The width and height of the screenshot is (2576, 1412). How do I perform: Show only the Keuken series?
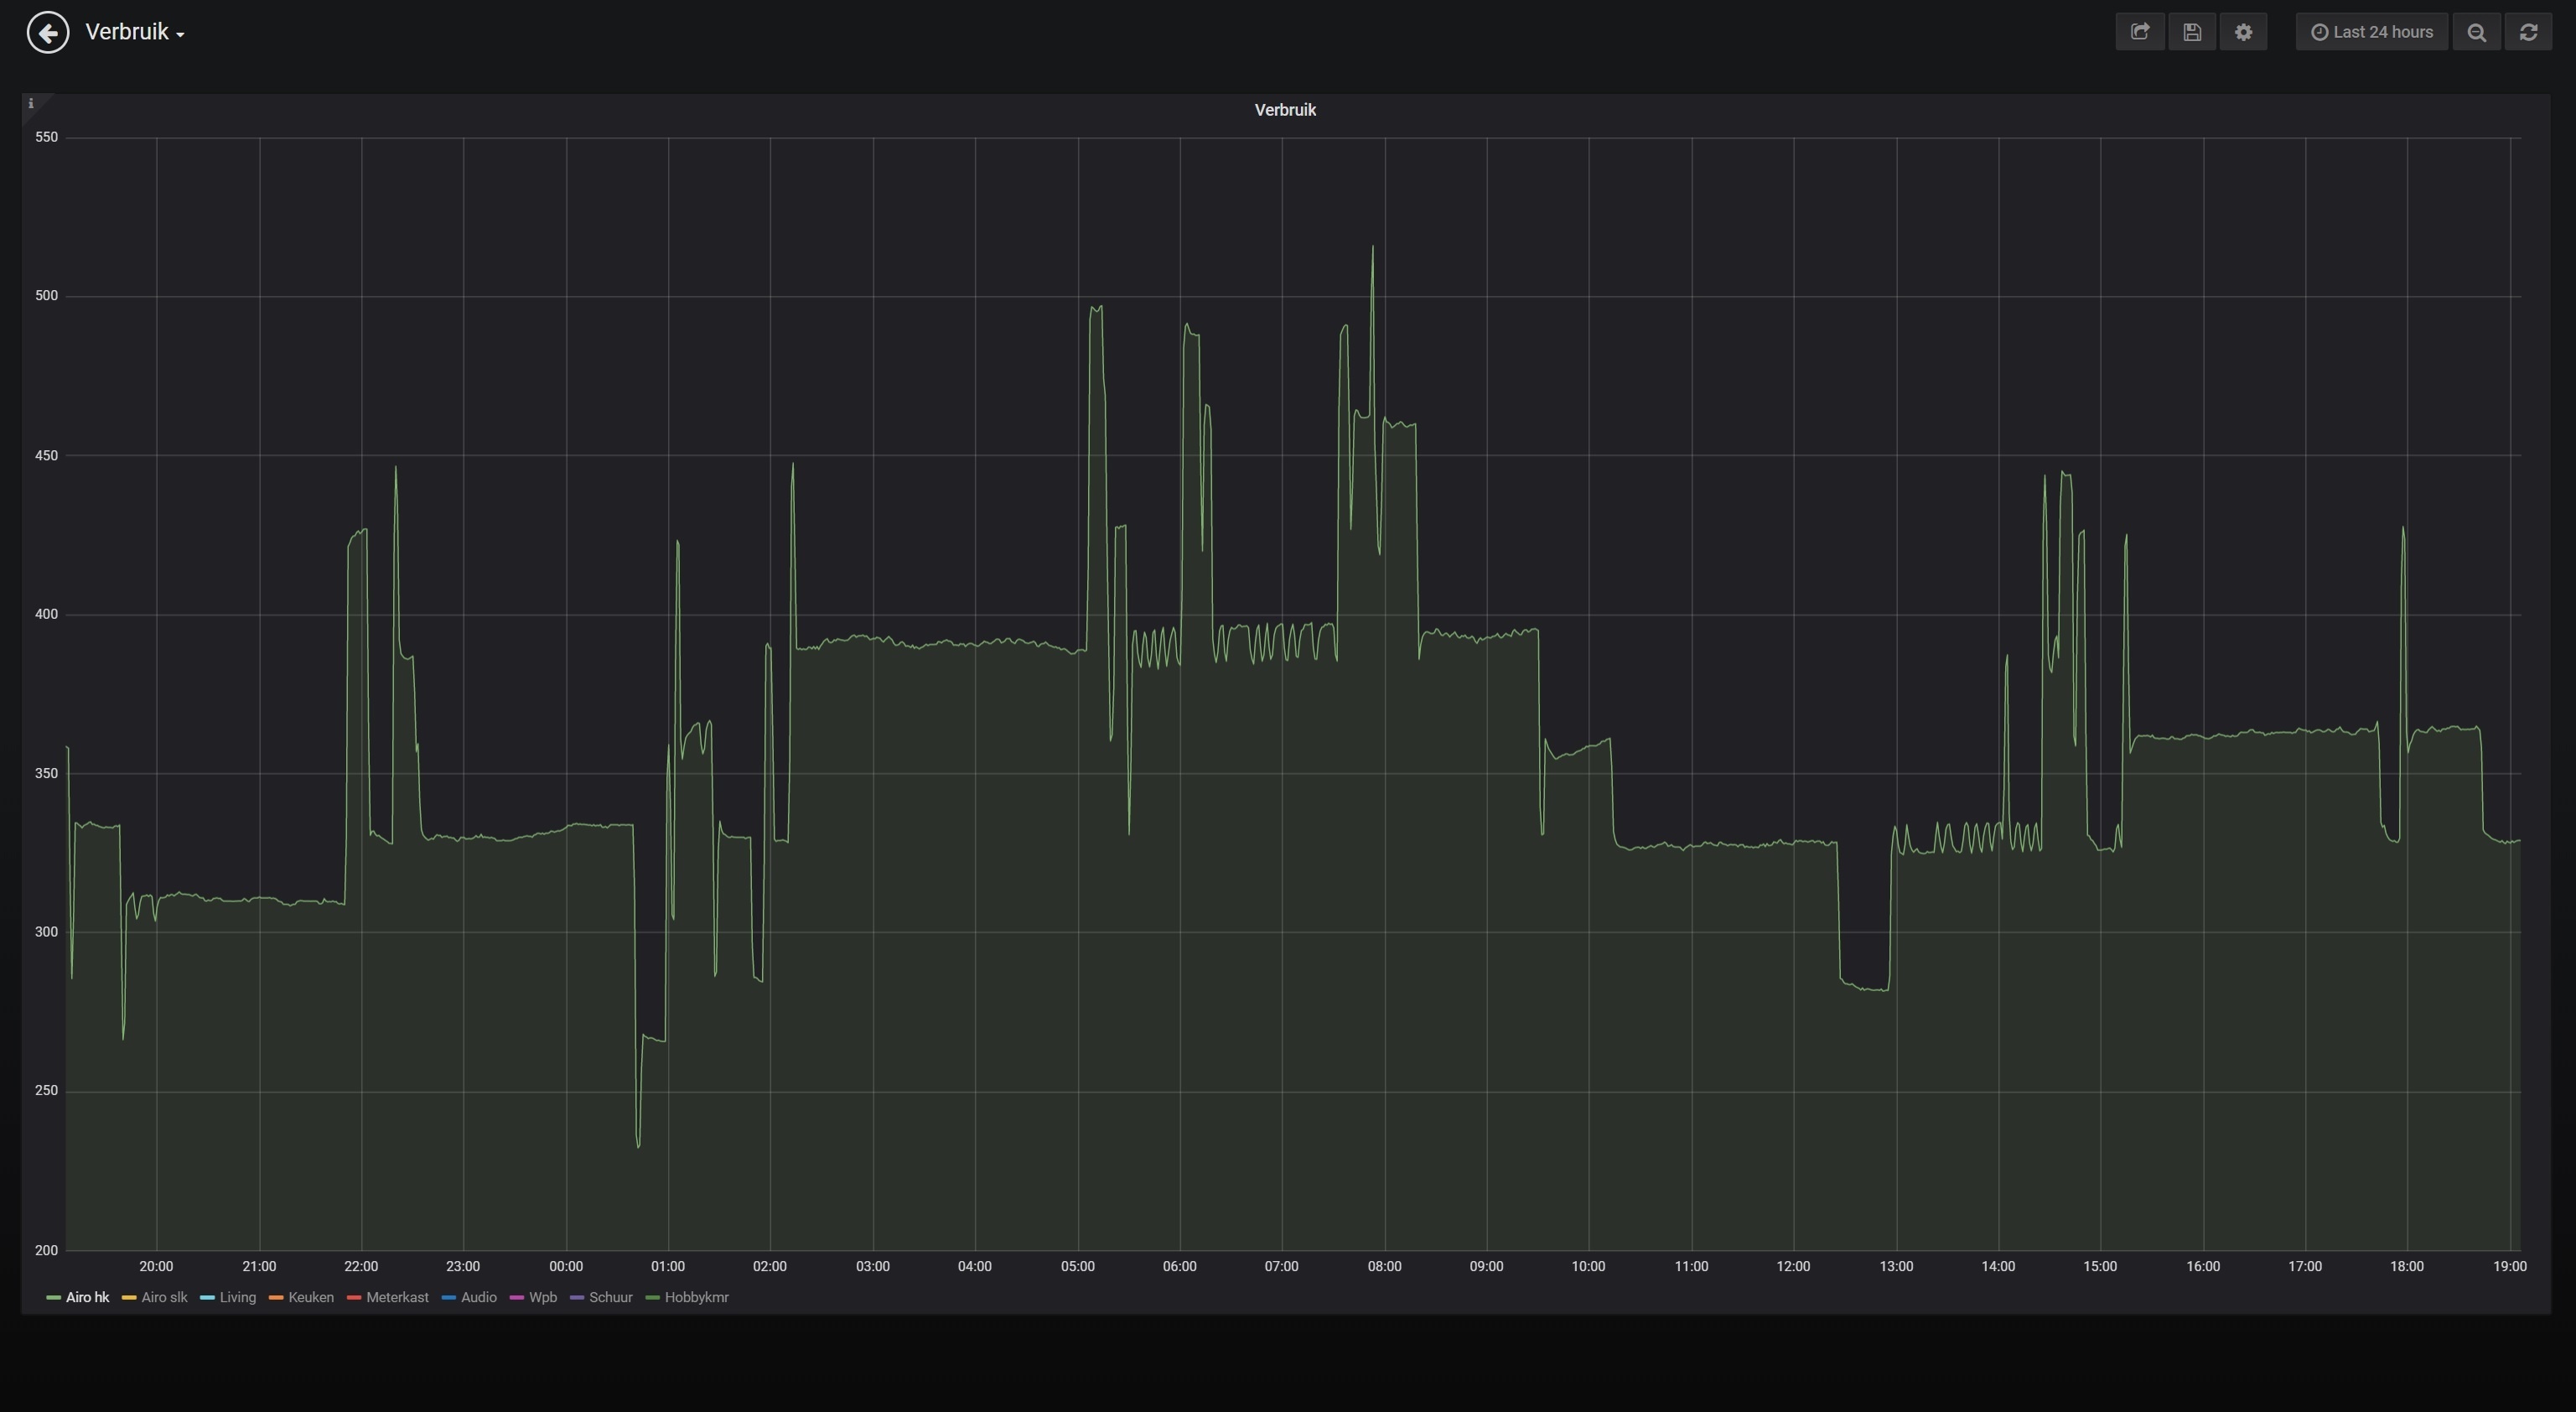(310, 1297)
